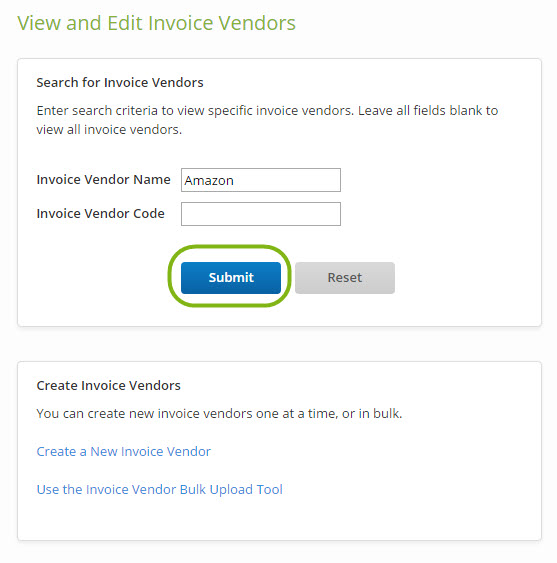Click the 'one at a time, or in bulk' sentence
The image size is (557, 563).
pyautogui.click(x=219, y=413)
